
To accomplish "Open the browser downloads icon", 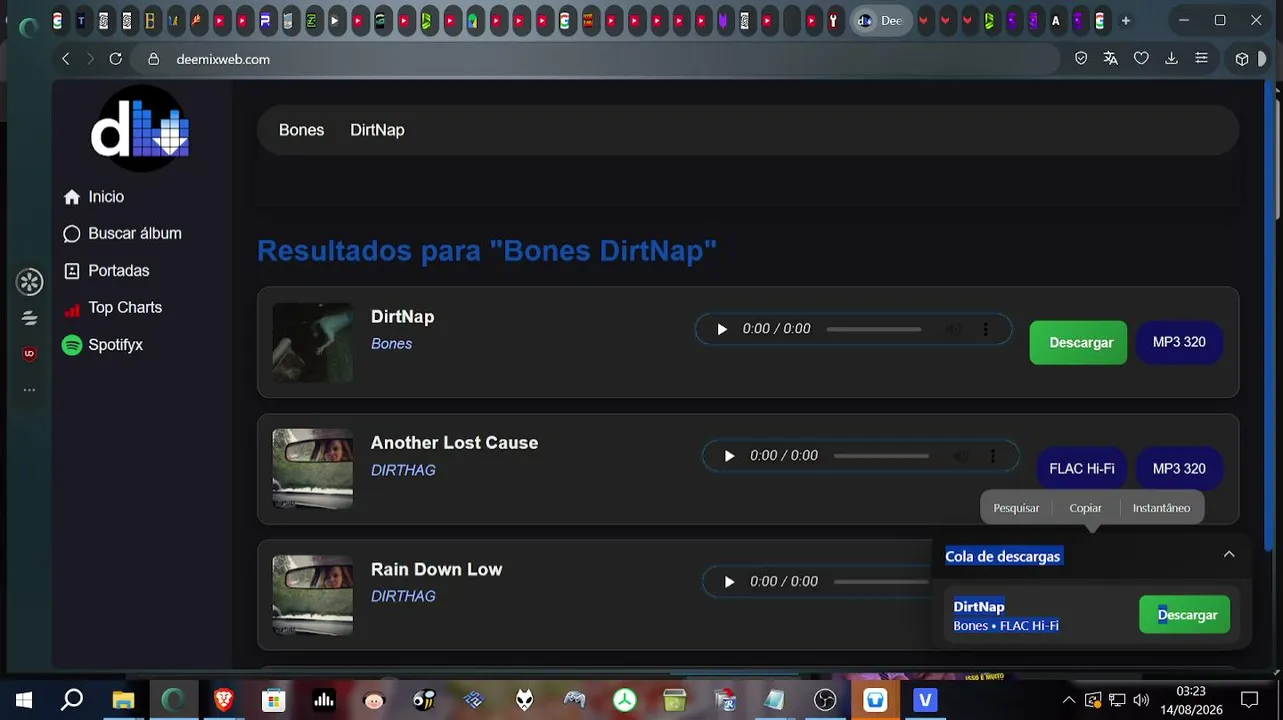I will click(1171, 59).
